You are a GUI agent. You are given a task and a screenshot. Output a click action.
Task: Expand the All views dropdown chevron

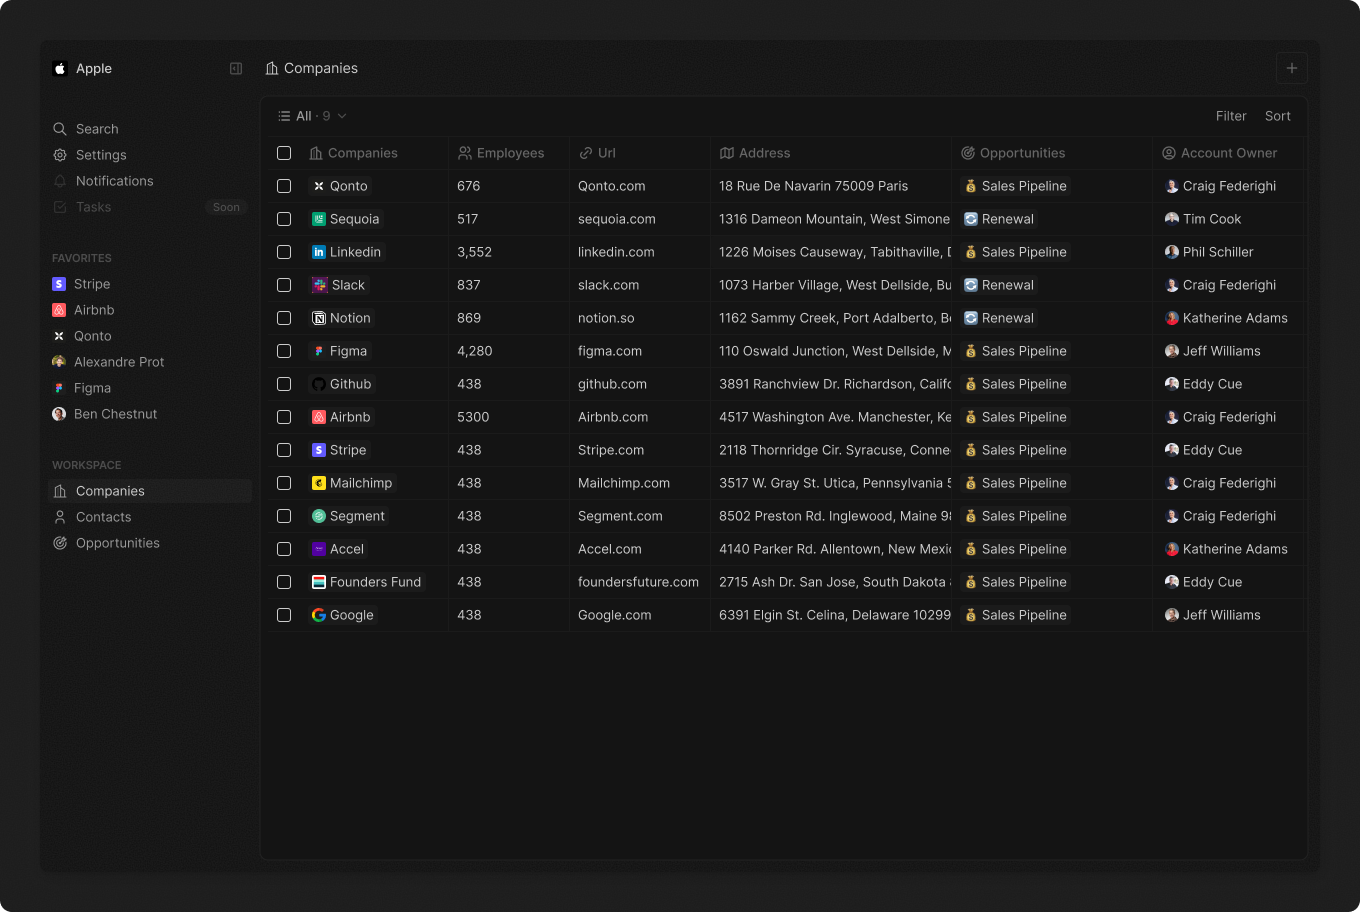pyautogui.click(x=342, y=116)
